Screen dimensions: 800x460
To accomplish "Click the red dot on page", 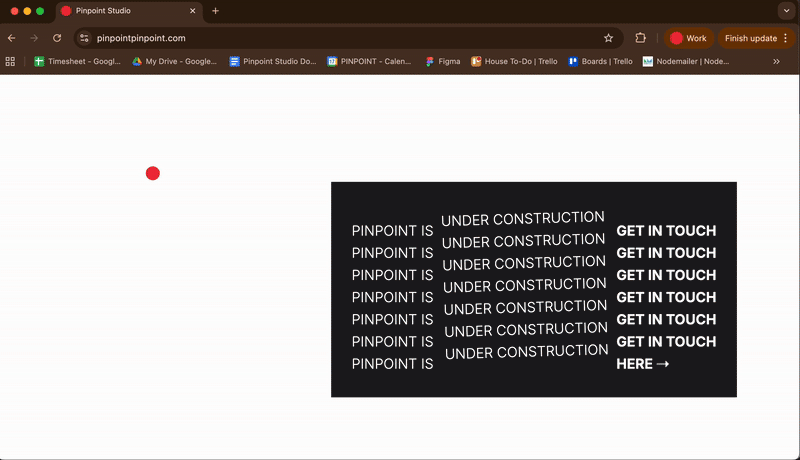I will click(153, 173).
